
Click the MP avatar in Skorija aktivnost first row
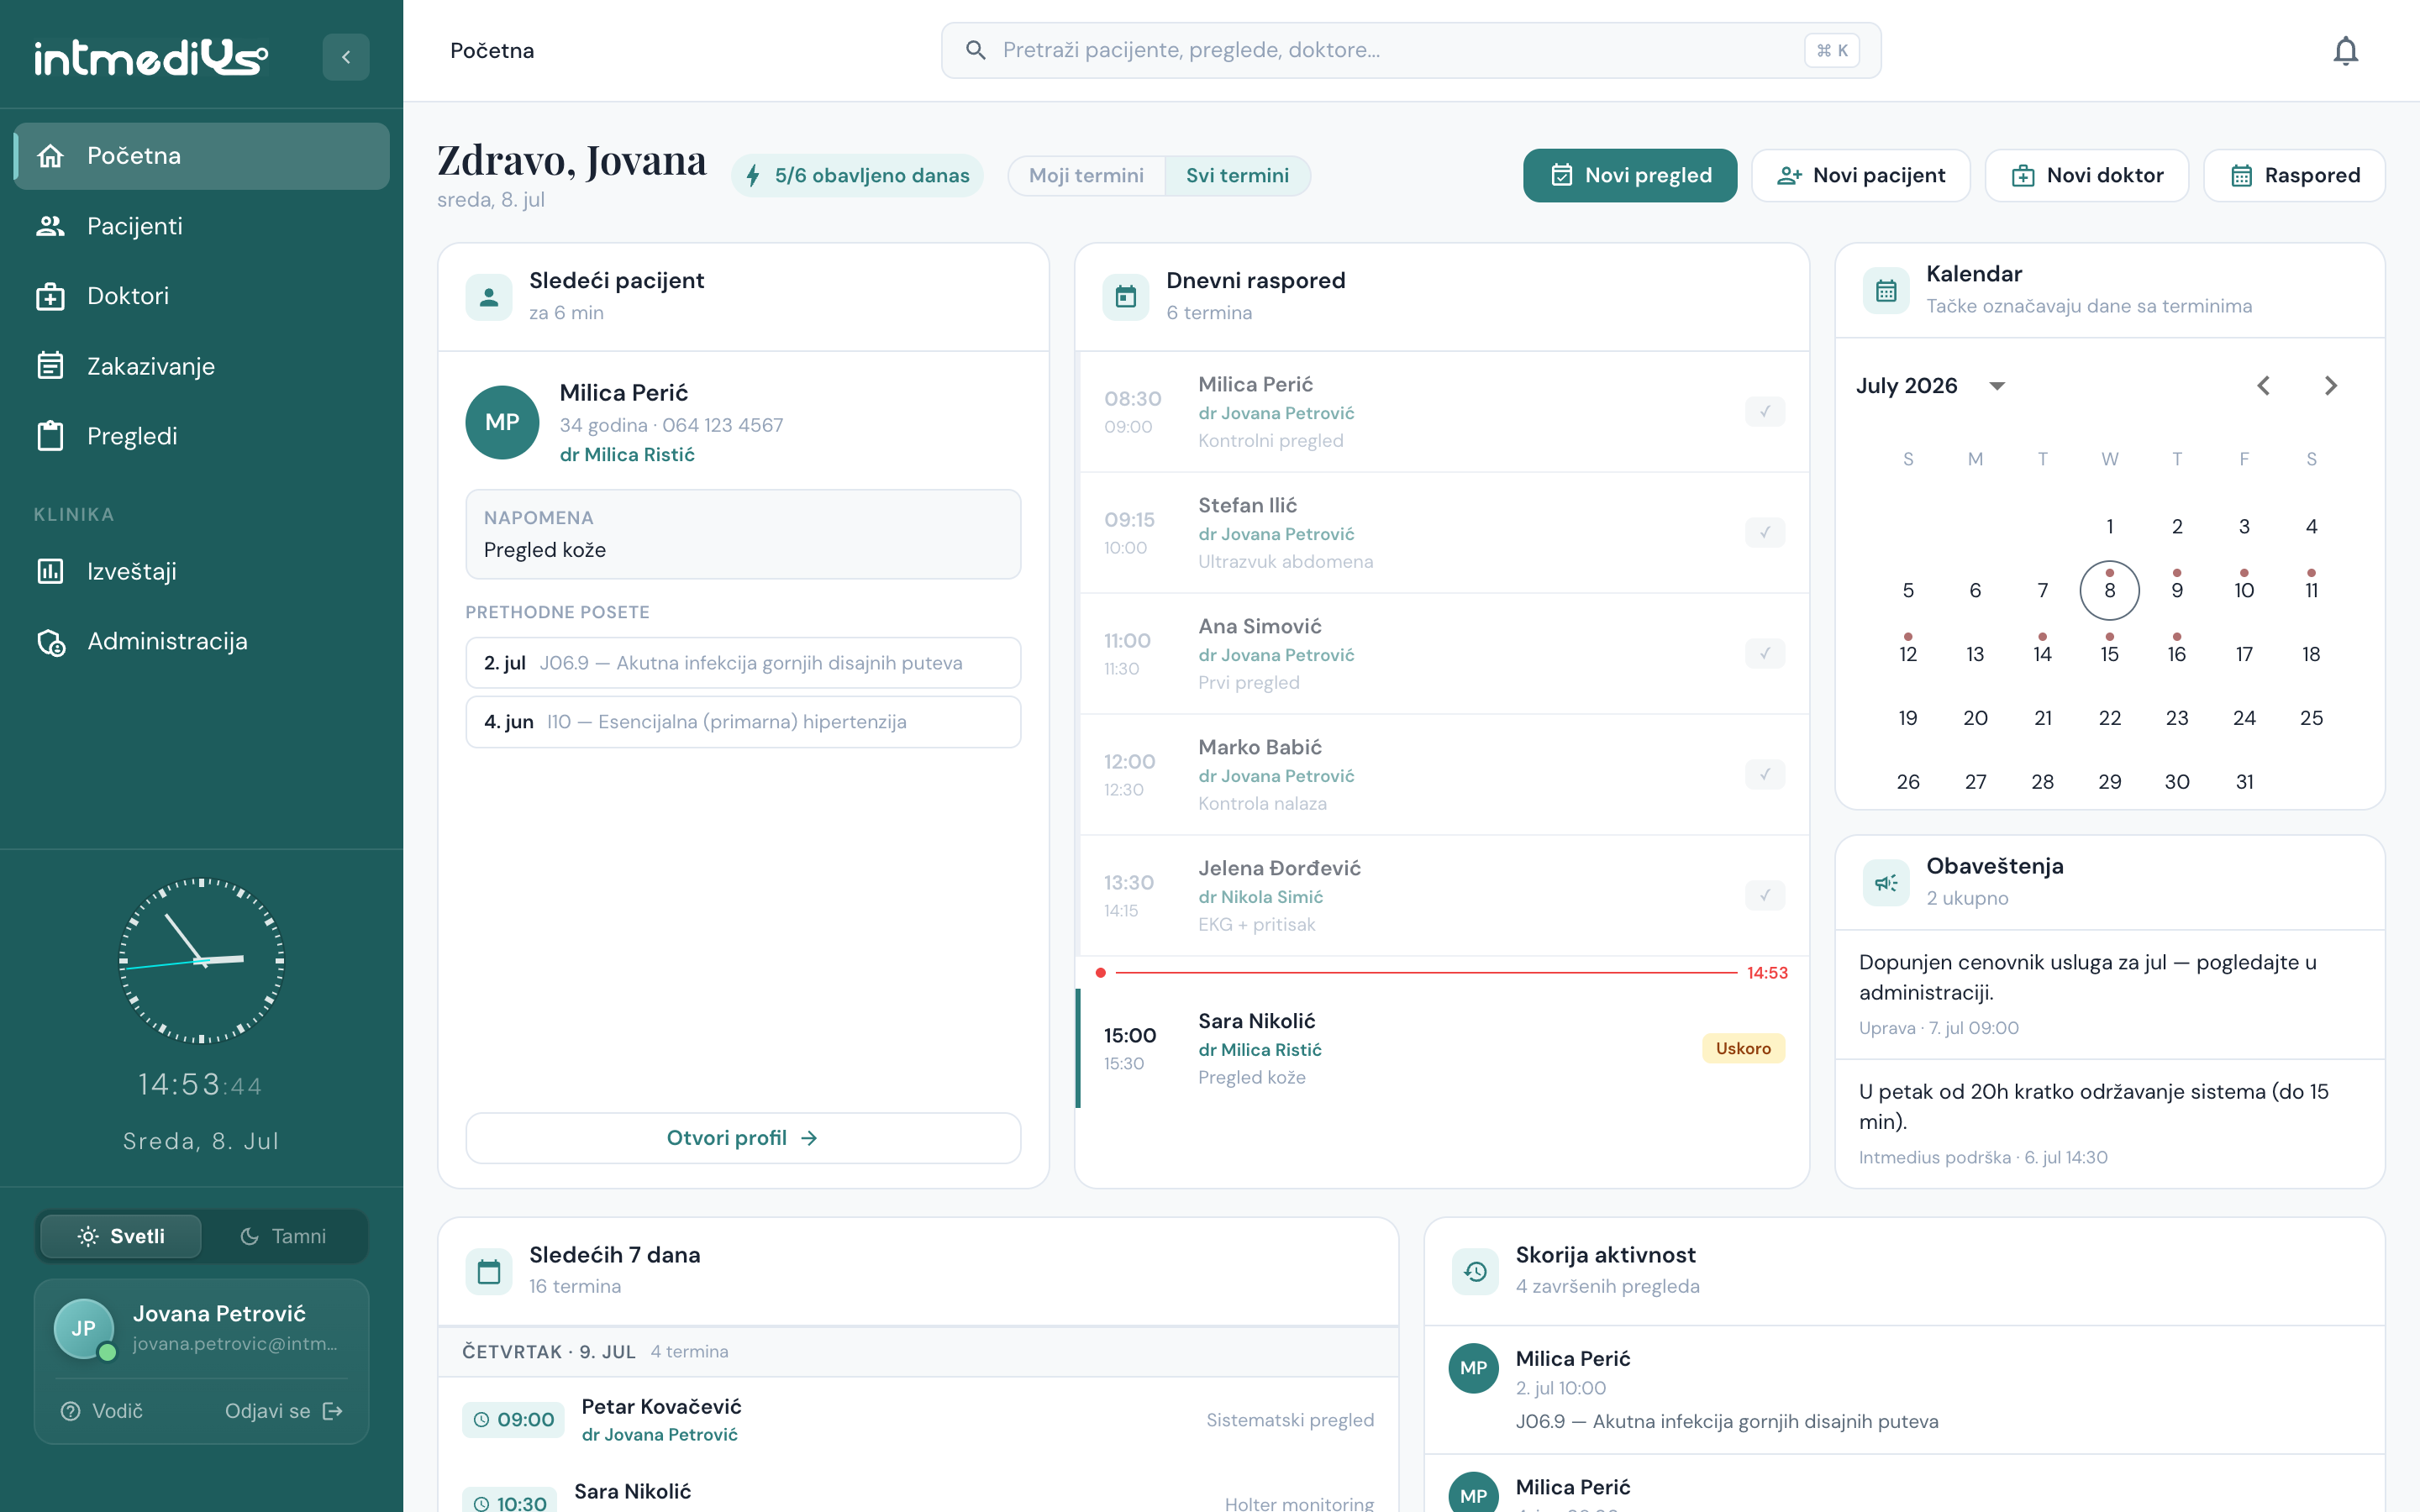coord(1473,1368)
